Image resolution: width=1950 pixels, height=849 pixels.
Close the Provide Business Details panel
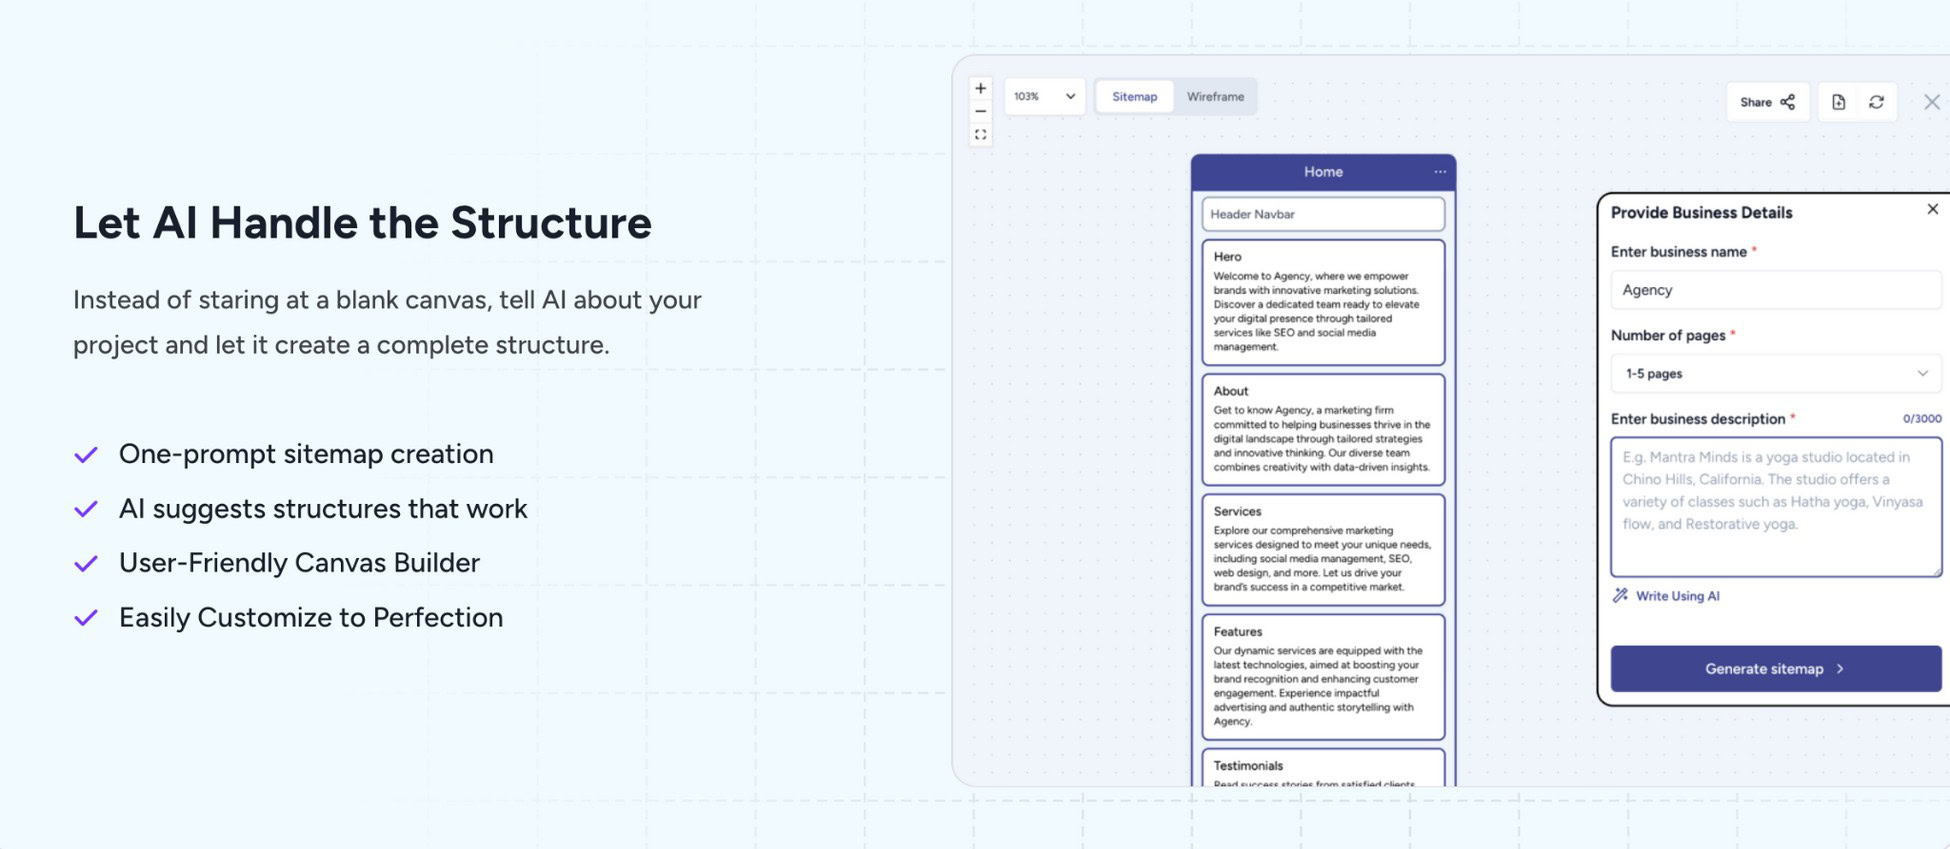click(1932, 209)
